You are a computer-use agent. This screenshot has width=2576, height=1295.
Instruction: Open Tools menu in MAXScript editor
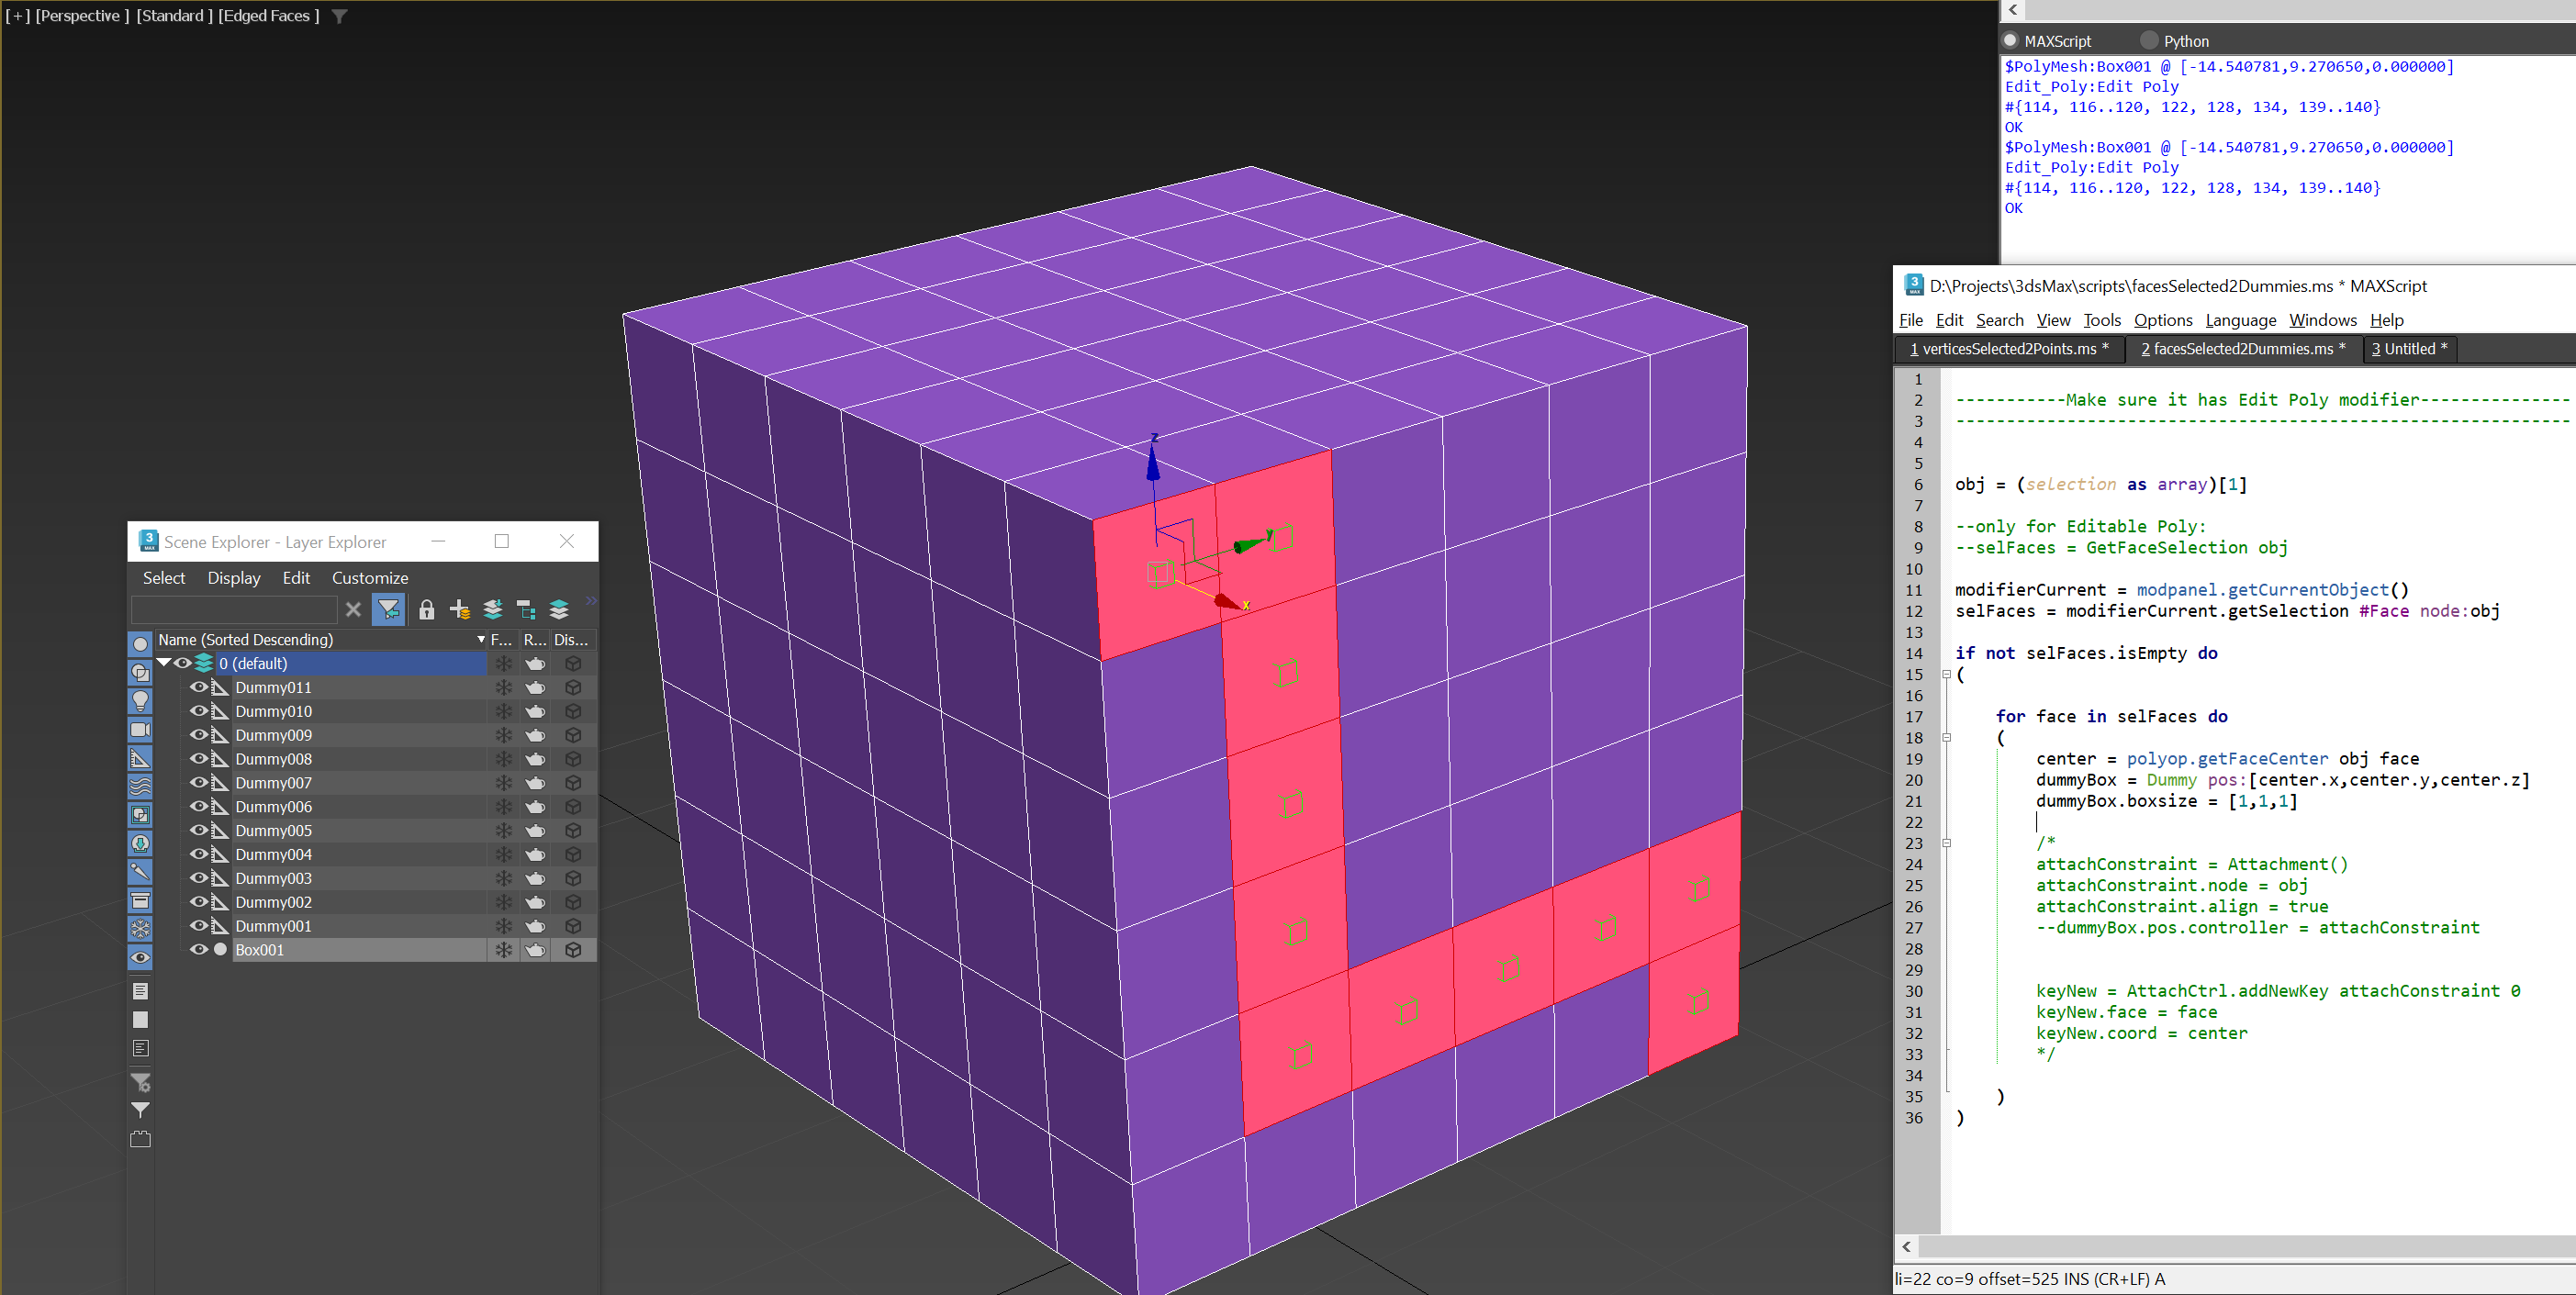tap(2102, 320)
